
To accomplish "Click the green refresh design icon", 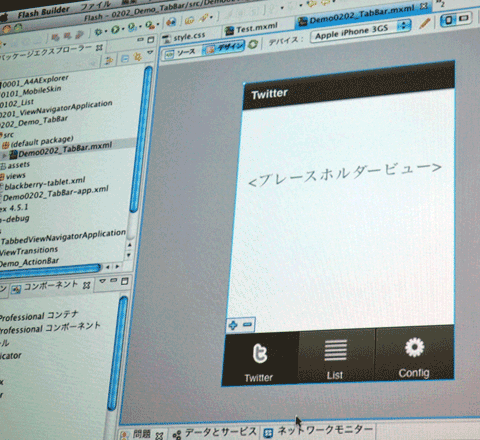I will pyautogui.click(x=253, y=44).
